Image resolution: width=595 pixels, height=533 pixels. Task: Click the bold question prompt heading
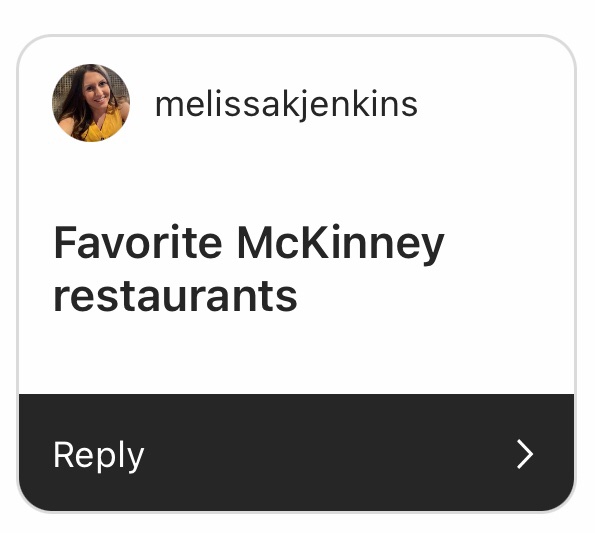249,269
